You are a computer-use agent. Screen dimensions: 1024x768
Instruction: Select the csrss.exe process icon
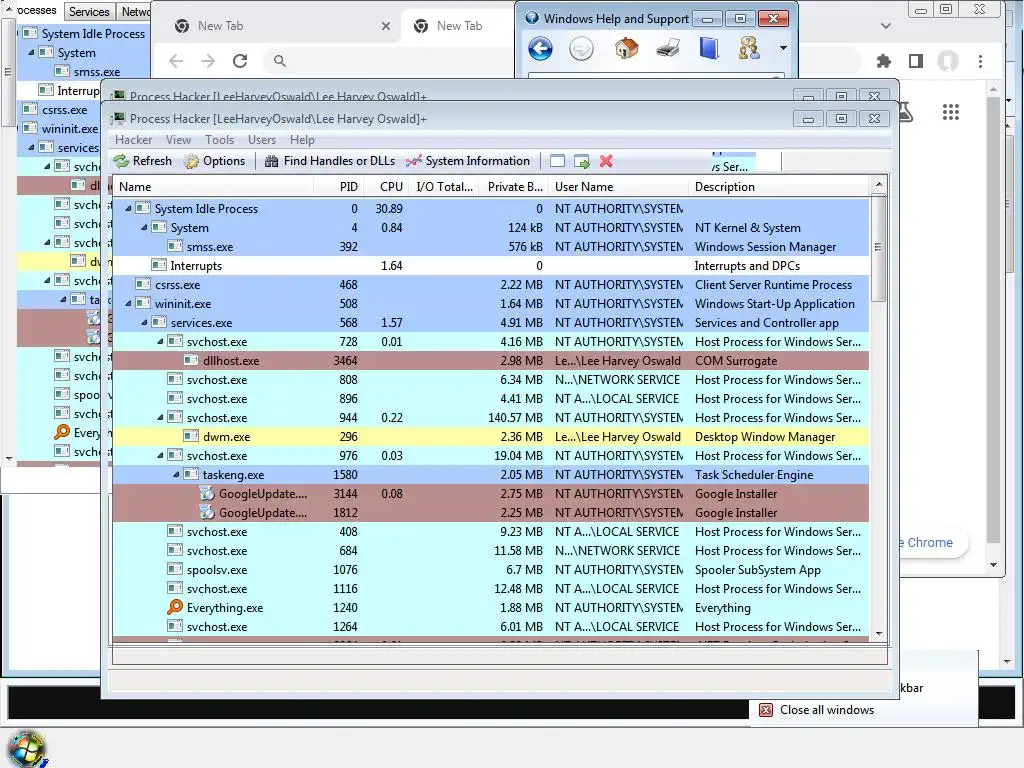[x=142, y=284]
